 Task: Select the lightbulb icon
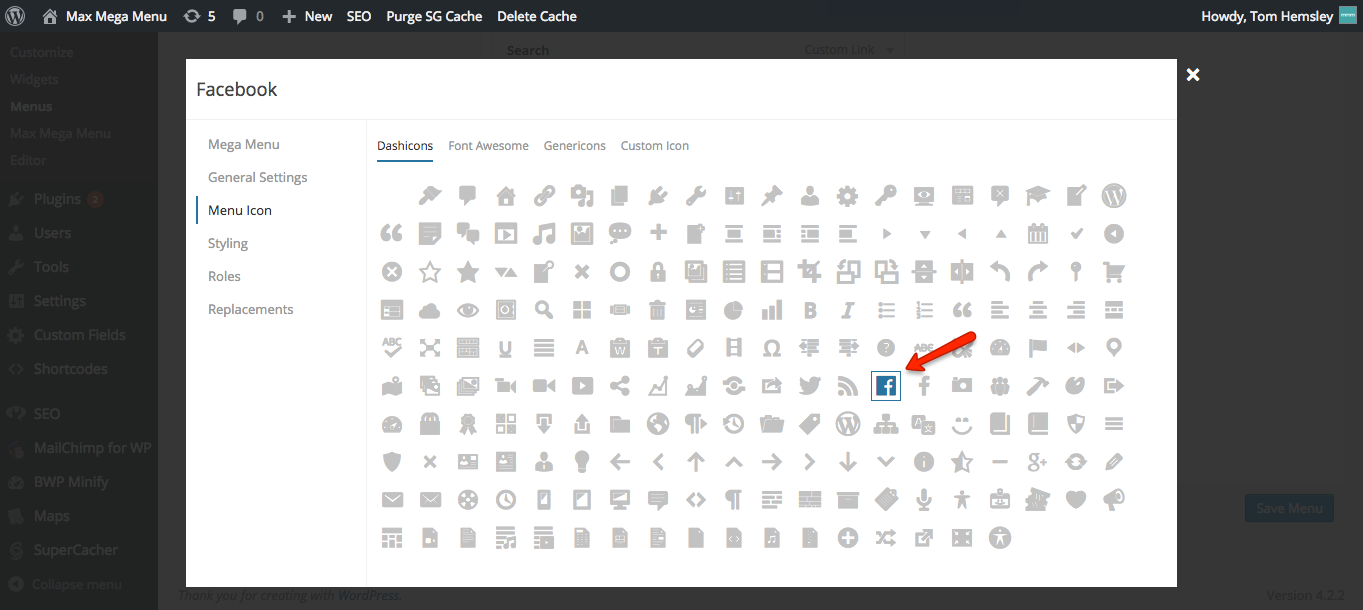coord(581,462)
